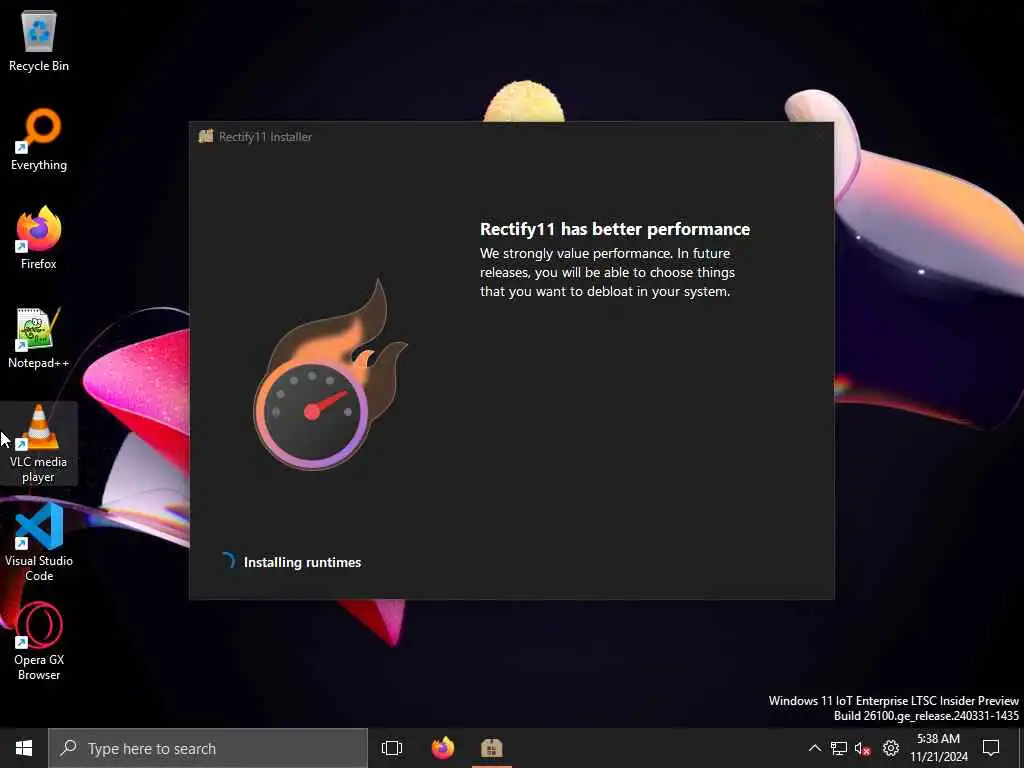This screenshot has width=1024, height=768.
Task: Click the Show desktop strip at taskbar end
Action: (x=1021, y=748)
